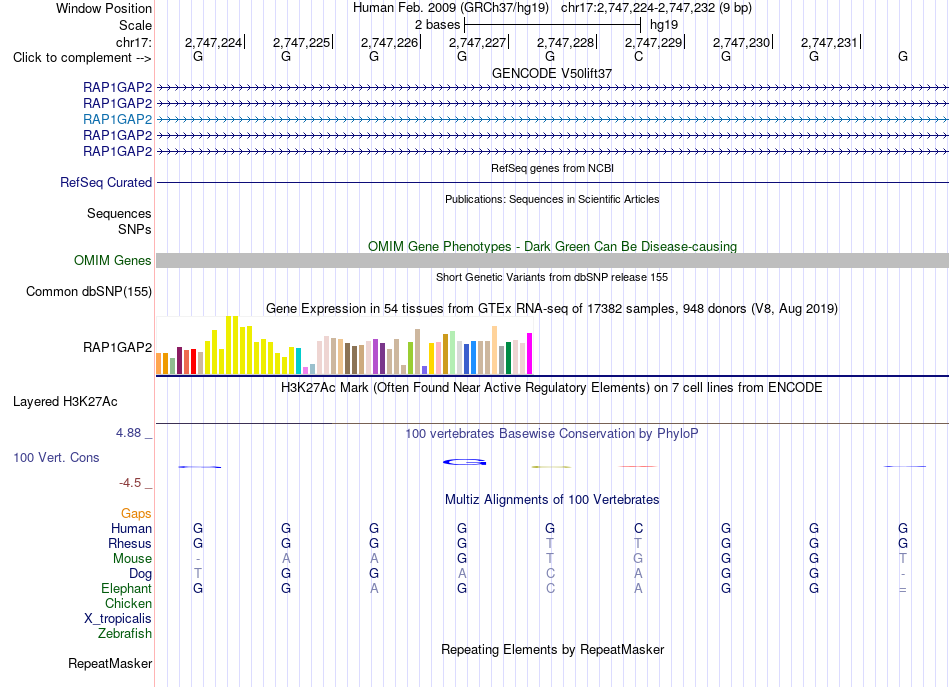Click the Layered H3K27Ac track label

[x=65, y=402]
